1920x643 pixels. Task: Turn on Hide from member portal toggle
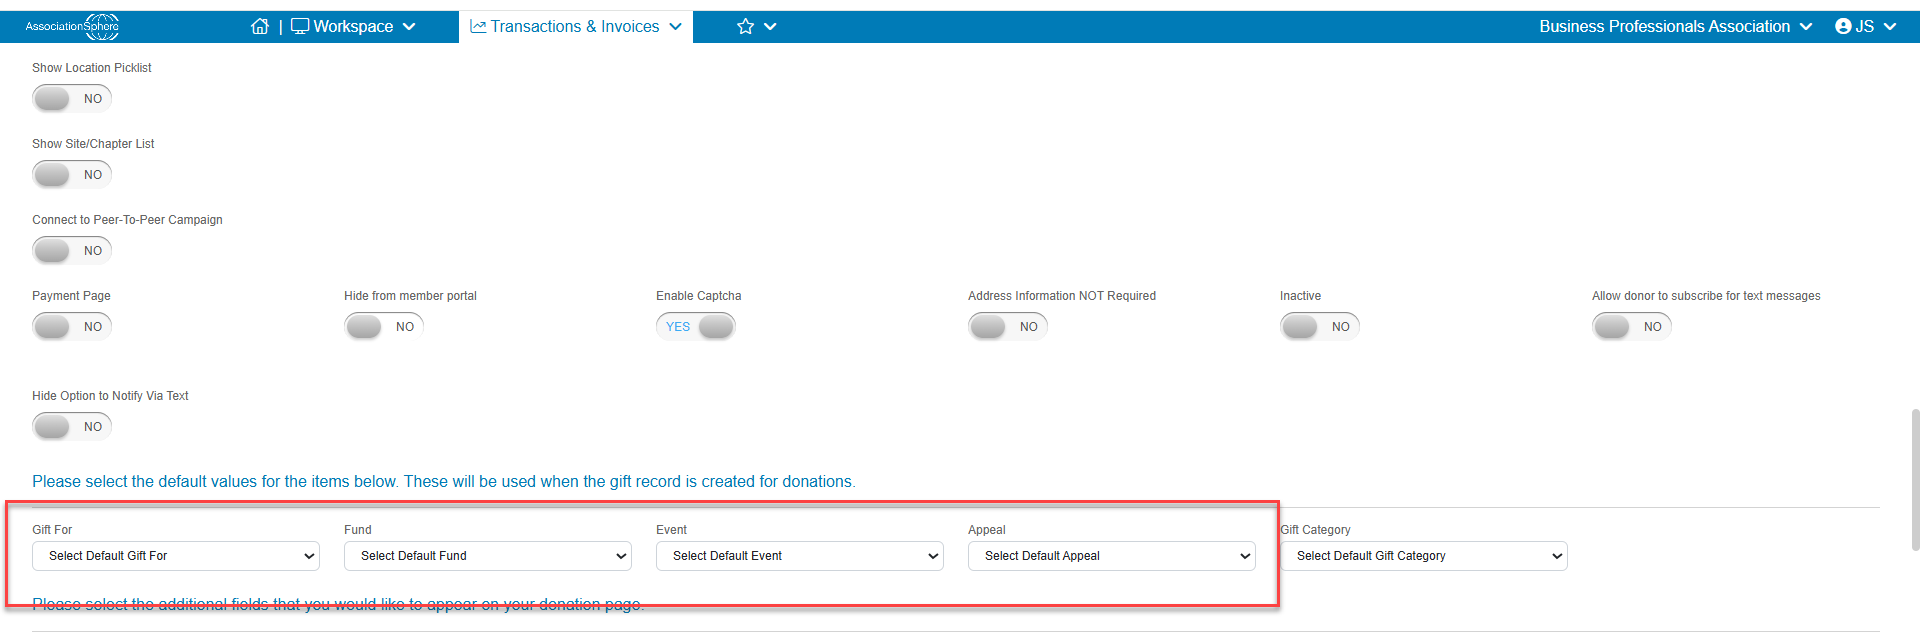coord(384,327)
